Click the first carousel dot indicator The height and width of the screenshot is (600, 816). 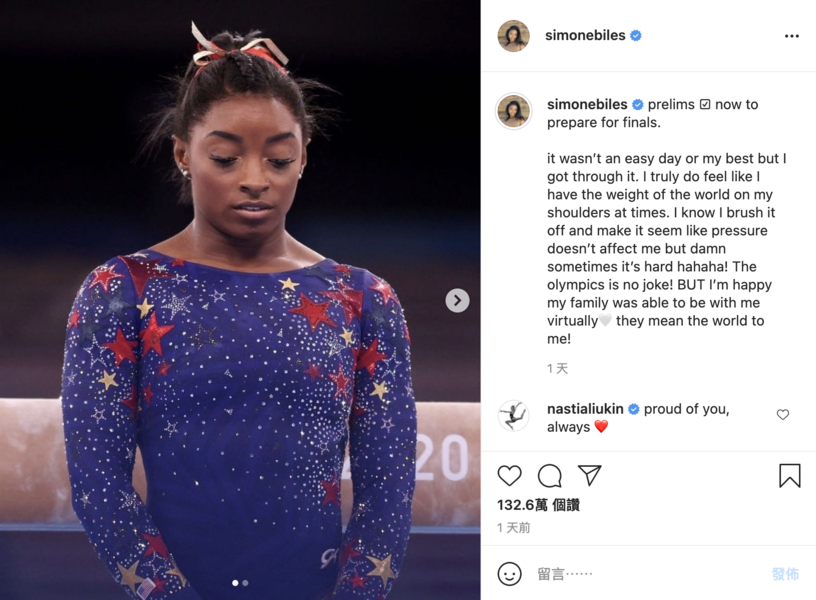coord(235,583)
